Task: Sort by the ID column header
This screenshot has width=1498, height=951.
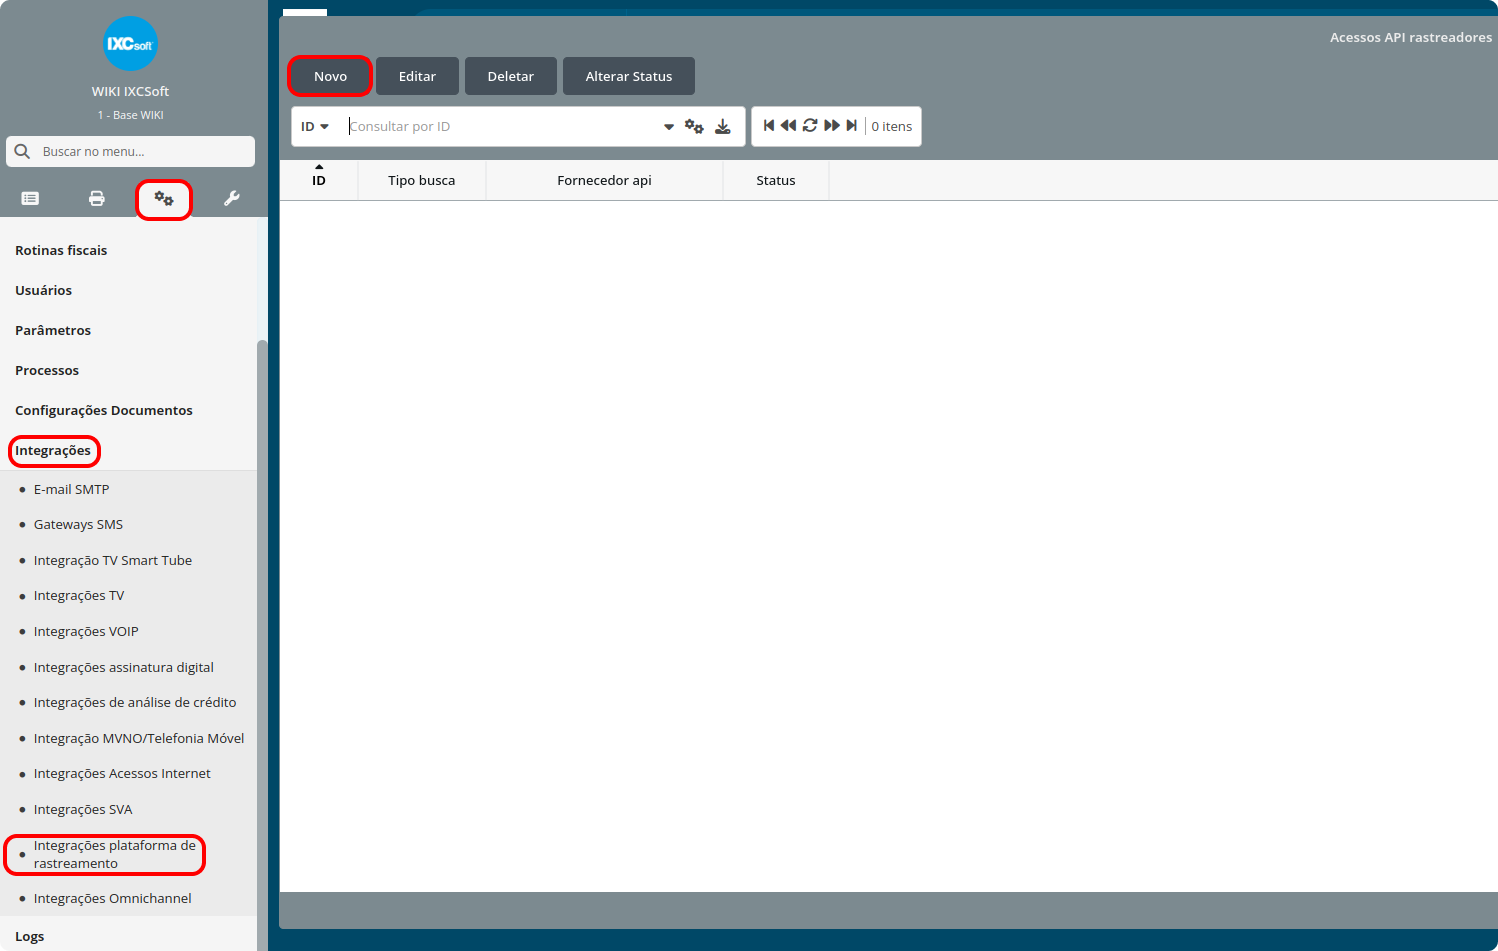Action: point(319,180)
